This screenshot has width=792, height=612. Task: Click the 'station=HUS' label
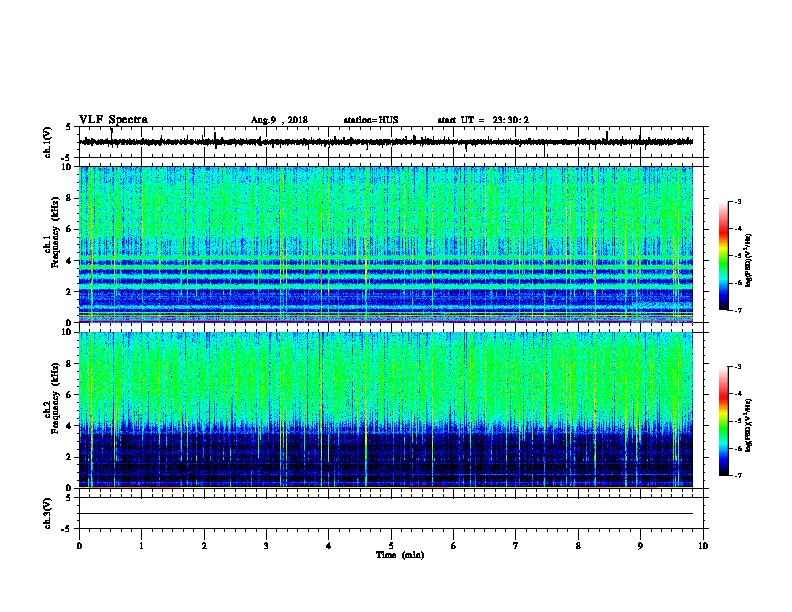point(371,120)
